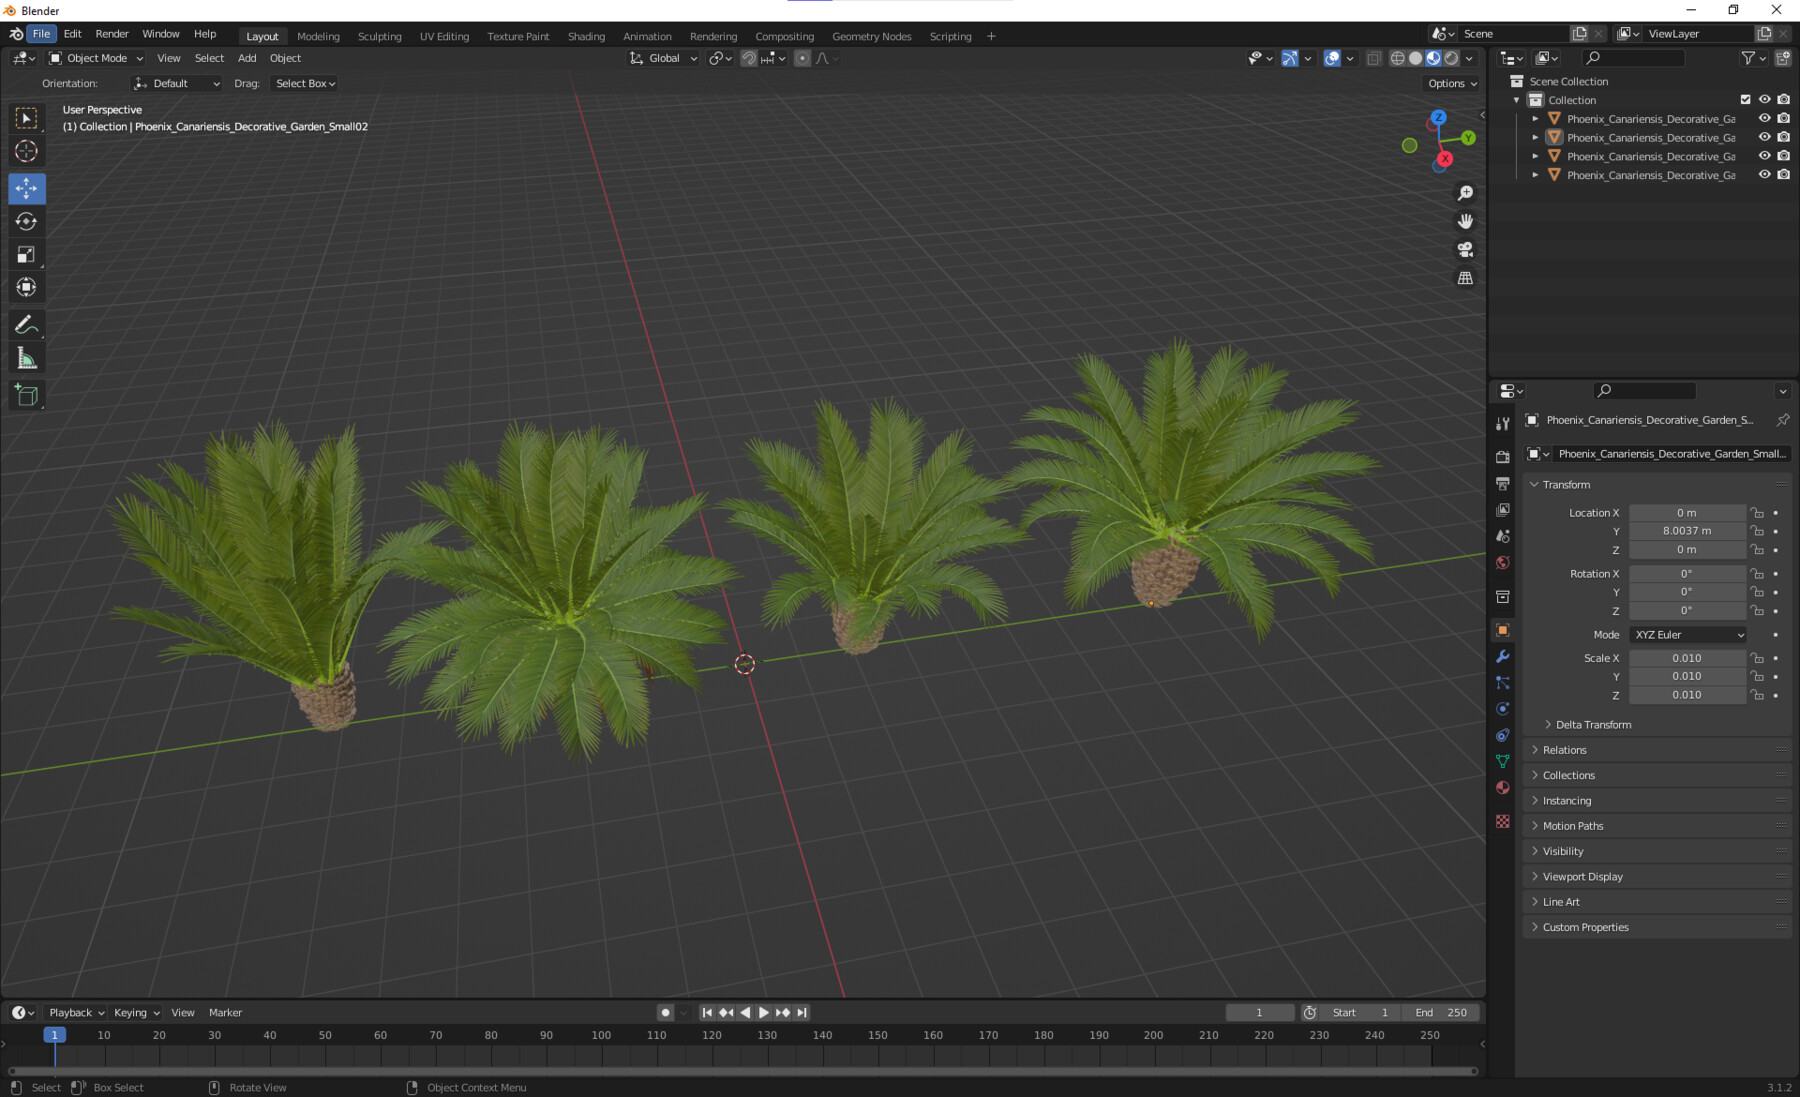Expand the Relations panel

[1566, 749]
